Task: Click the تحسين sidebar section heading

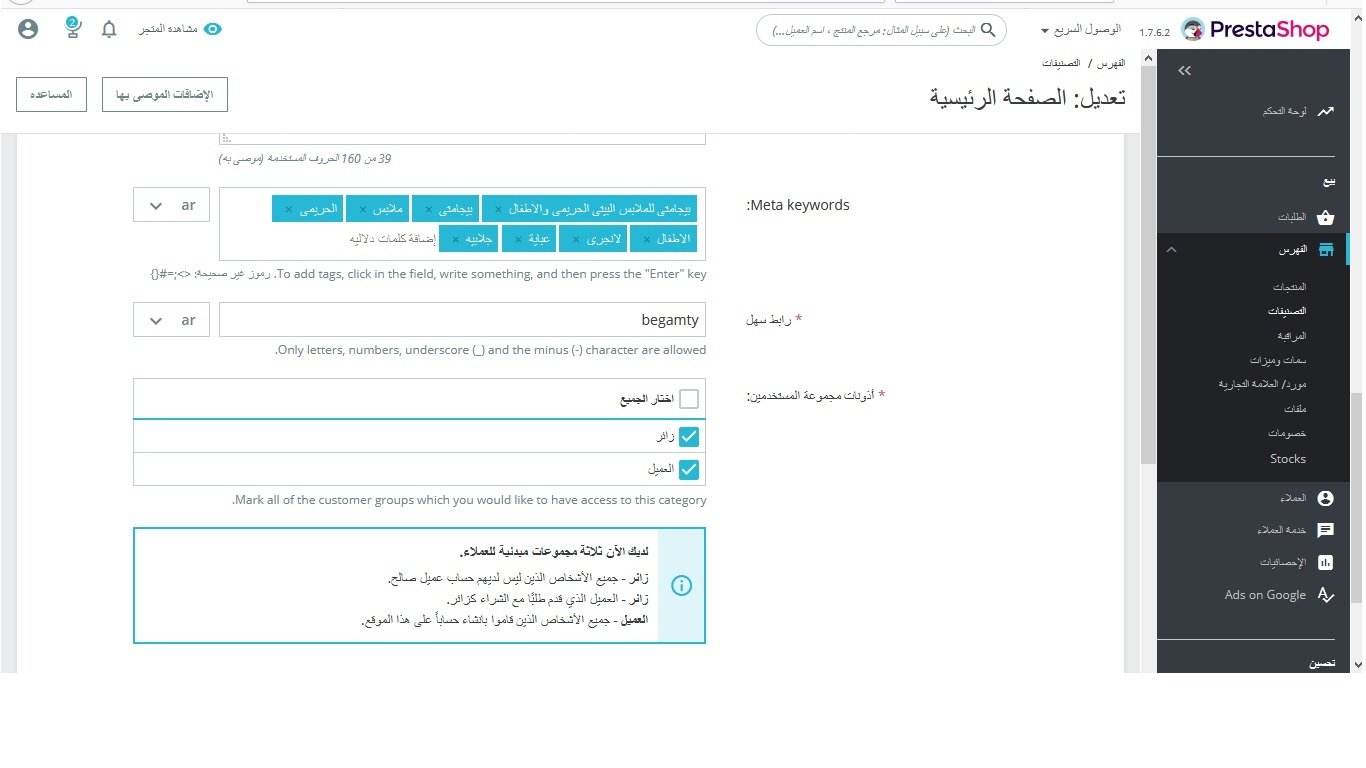Action: pos(1322,663)
